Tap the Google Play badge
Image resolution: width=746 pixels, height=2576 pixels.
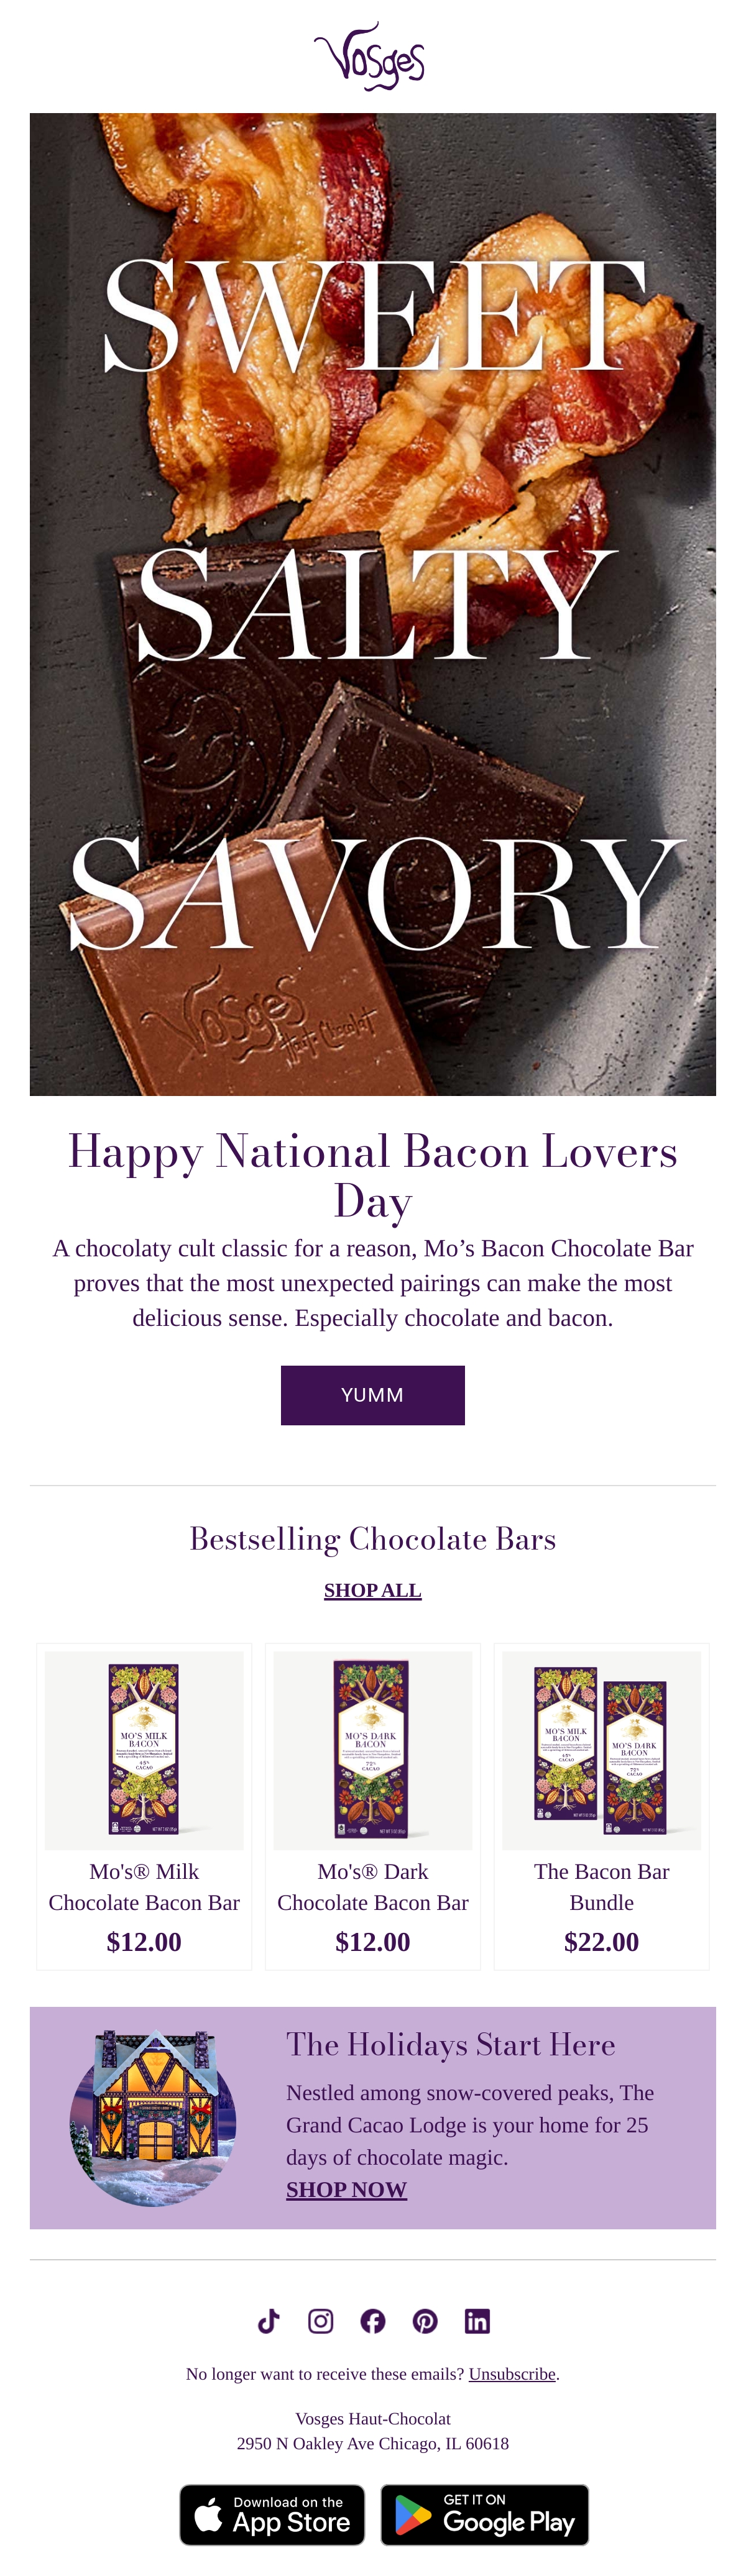pos(485,2514)
